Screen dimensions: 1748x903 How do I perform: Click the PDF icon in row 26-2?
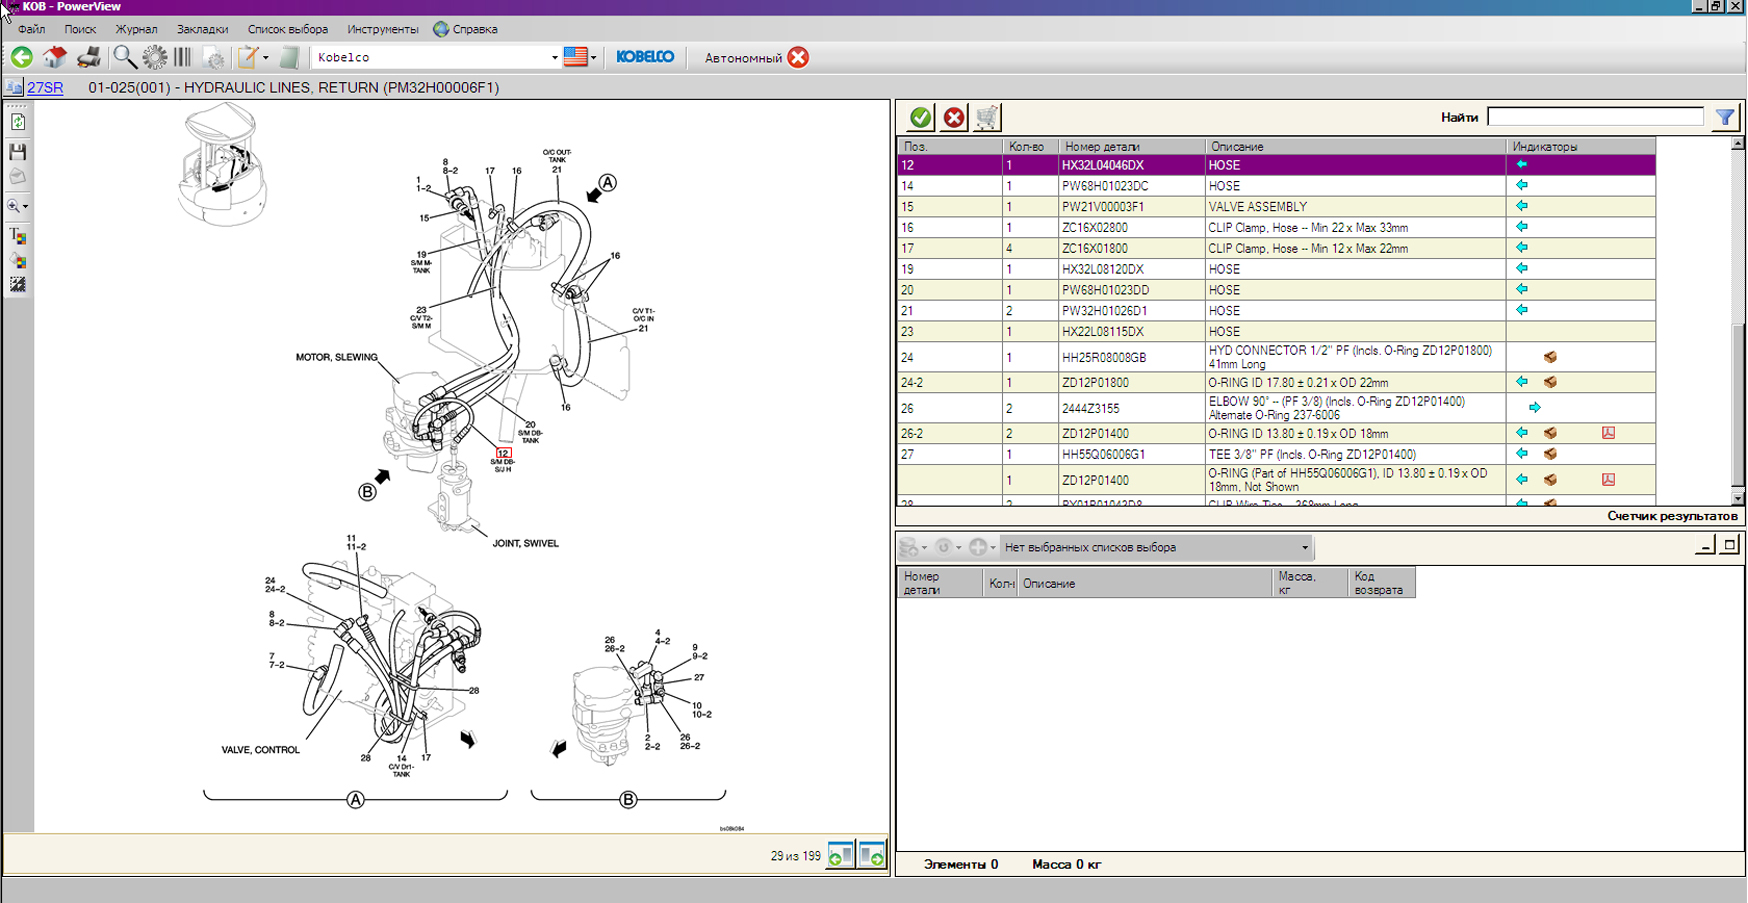pyautogui.click(x=1608, y=433)
